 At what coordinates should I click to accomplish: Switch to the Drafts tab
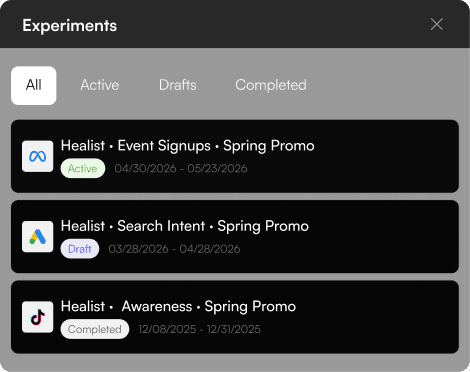pos(178,85)
